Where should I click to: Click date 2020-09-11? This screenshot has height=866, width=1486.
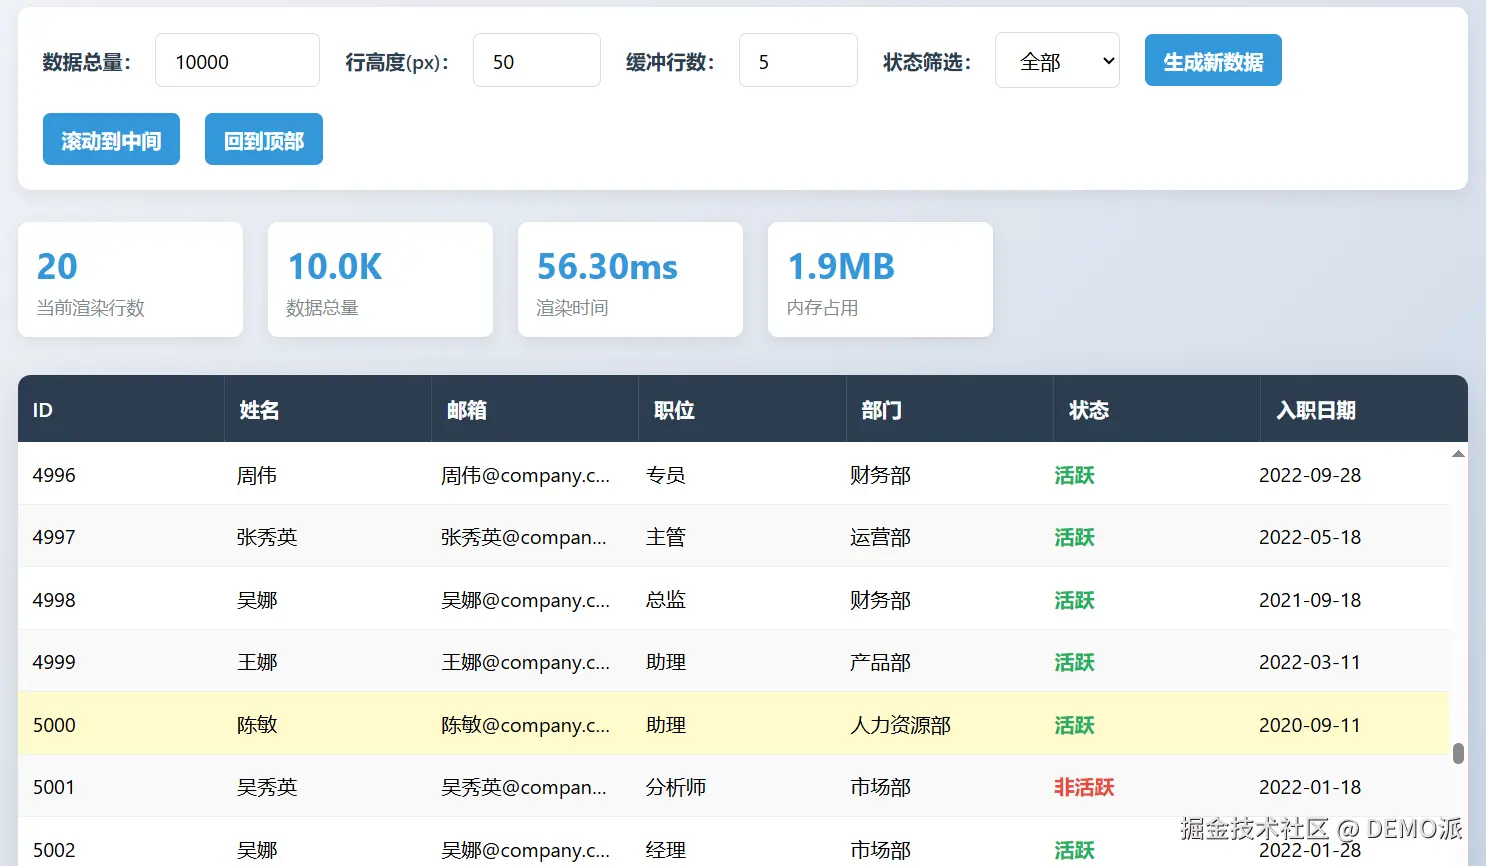pyautogui.click(x=1310, y=725)
